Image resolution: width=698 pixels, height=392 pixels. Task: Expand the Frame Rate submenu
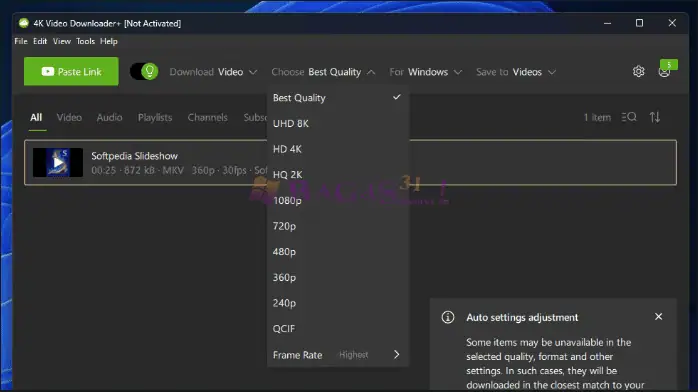click(337, 355)
